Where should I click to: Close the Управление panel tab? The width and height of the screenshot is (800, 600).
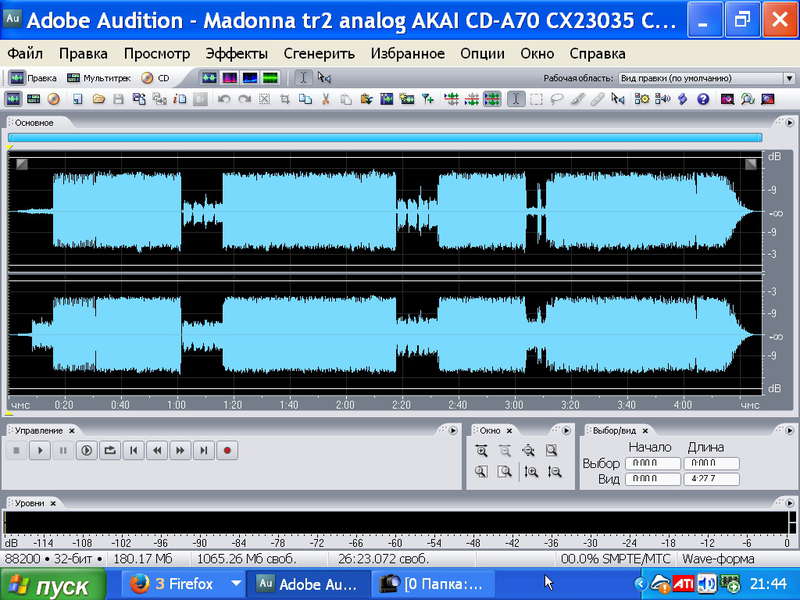[x=72, y=431]
